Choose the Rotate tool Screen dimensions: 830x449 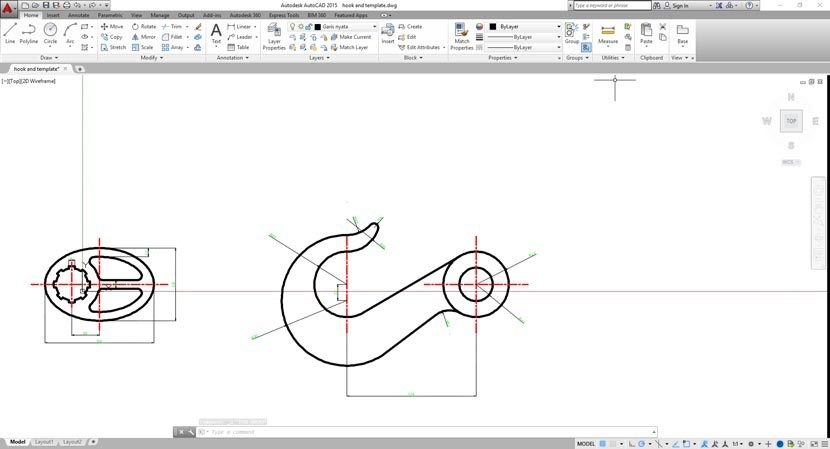144,26
